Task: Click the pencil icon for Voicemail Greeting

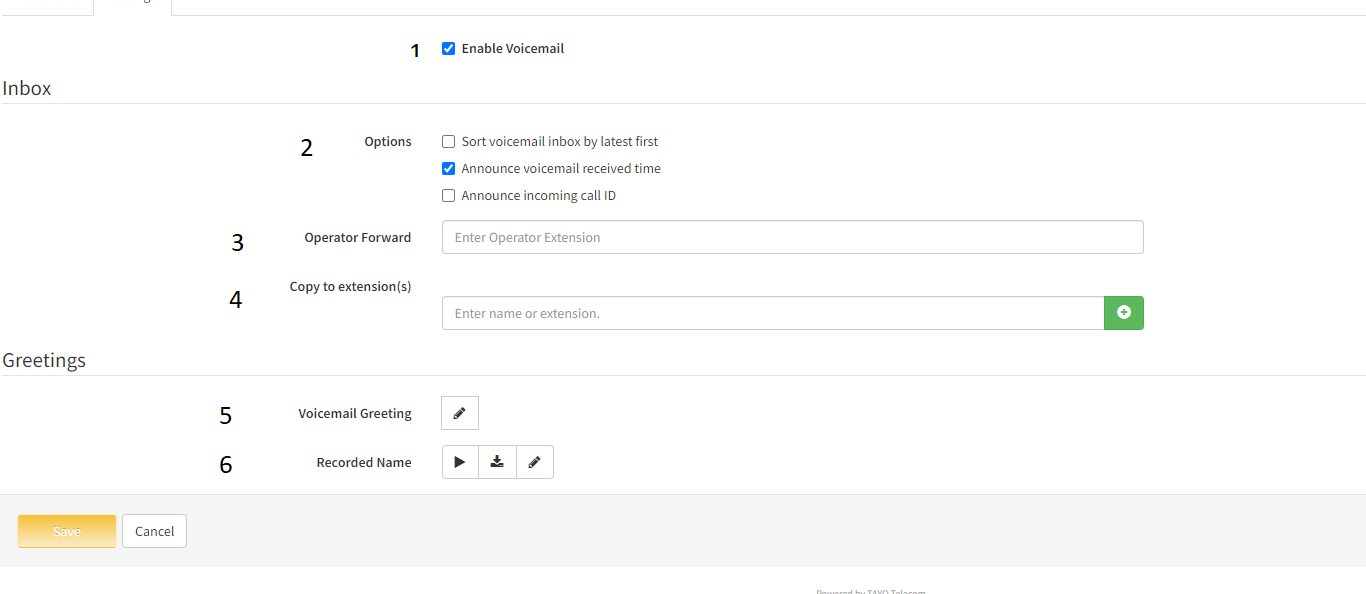Action: click(460, 413)
